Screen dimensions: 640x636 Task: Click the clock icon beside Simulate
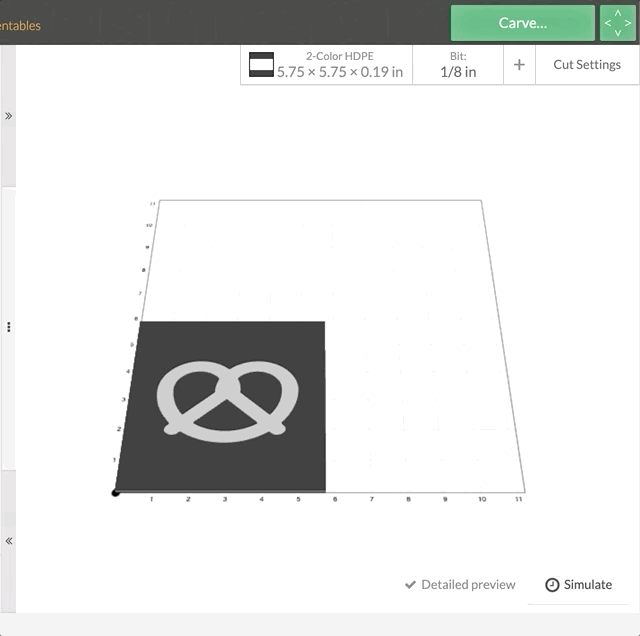[552, 585]
